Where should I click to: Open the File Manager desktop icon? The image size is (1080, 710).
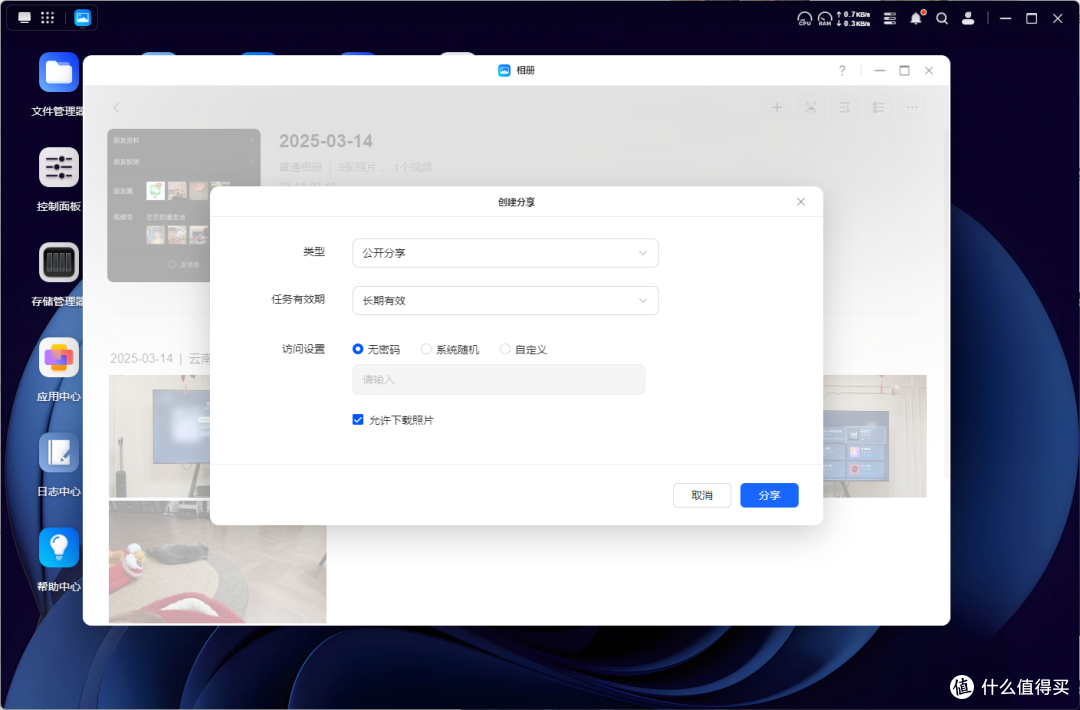(59, 72)
